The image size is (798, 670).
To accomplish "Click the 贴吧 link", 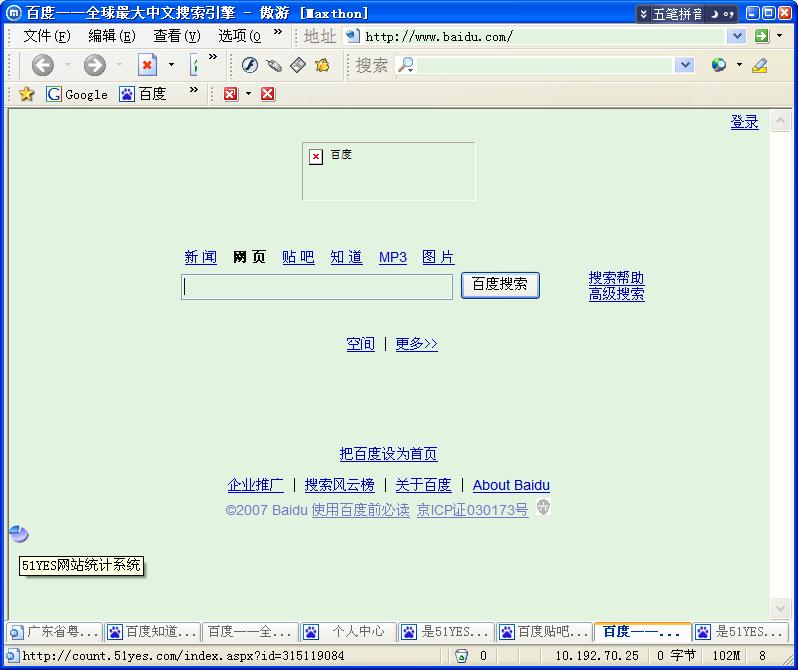I will pyautogui.click(x=298, y=257).
